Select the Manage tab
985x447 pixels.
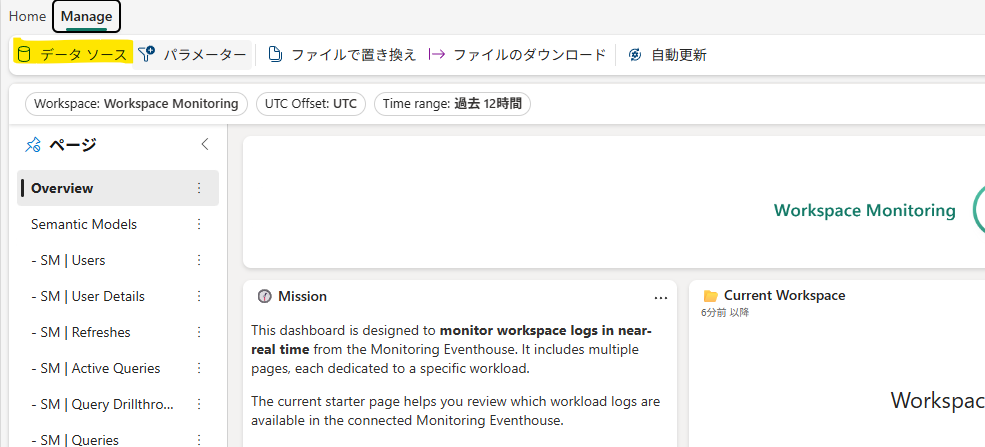[x=87, y=16]
